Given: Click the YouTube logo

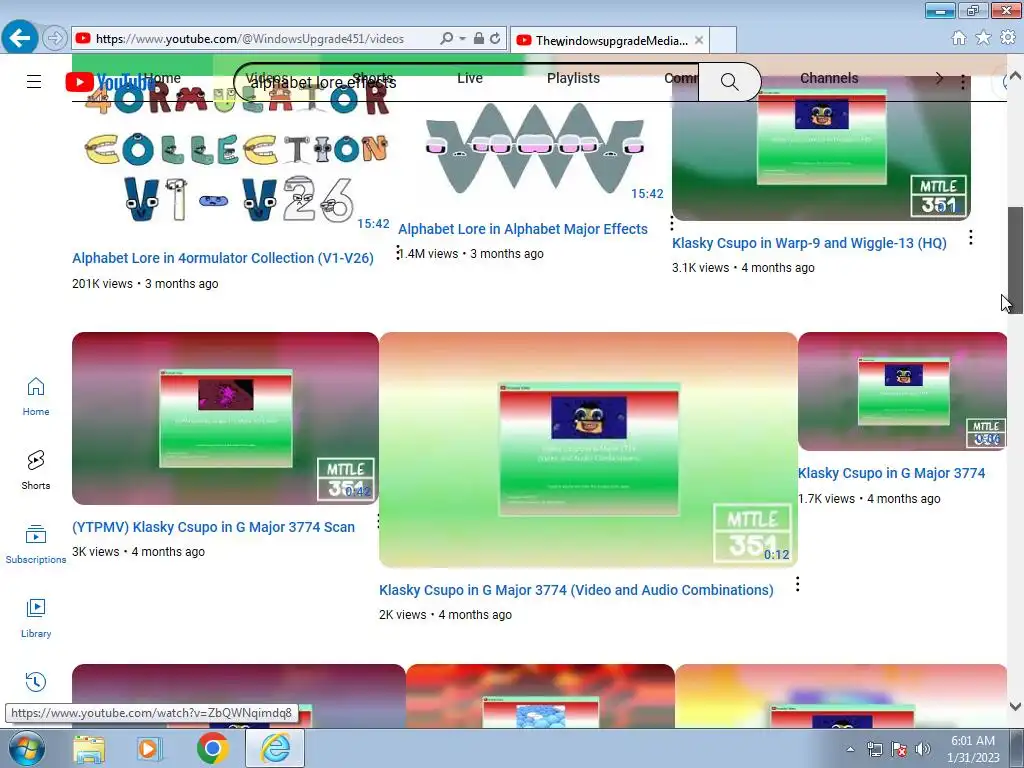Looking at the screenshot, I should coord(110,82).
